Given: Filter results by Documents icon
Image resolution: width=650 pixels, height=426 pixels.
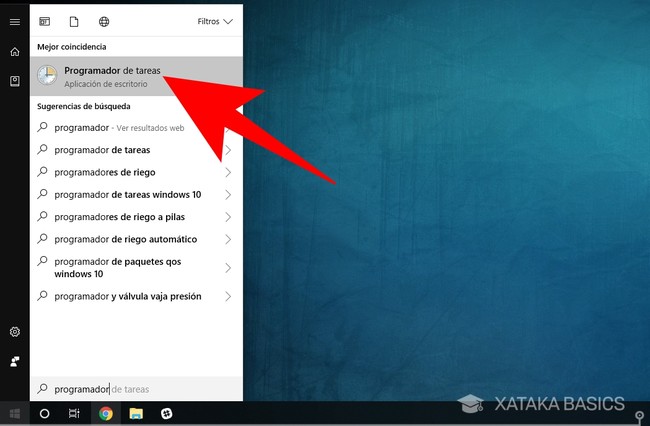Looking at the screenshot, I should click(x=74, y=21).
